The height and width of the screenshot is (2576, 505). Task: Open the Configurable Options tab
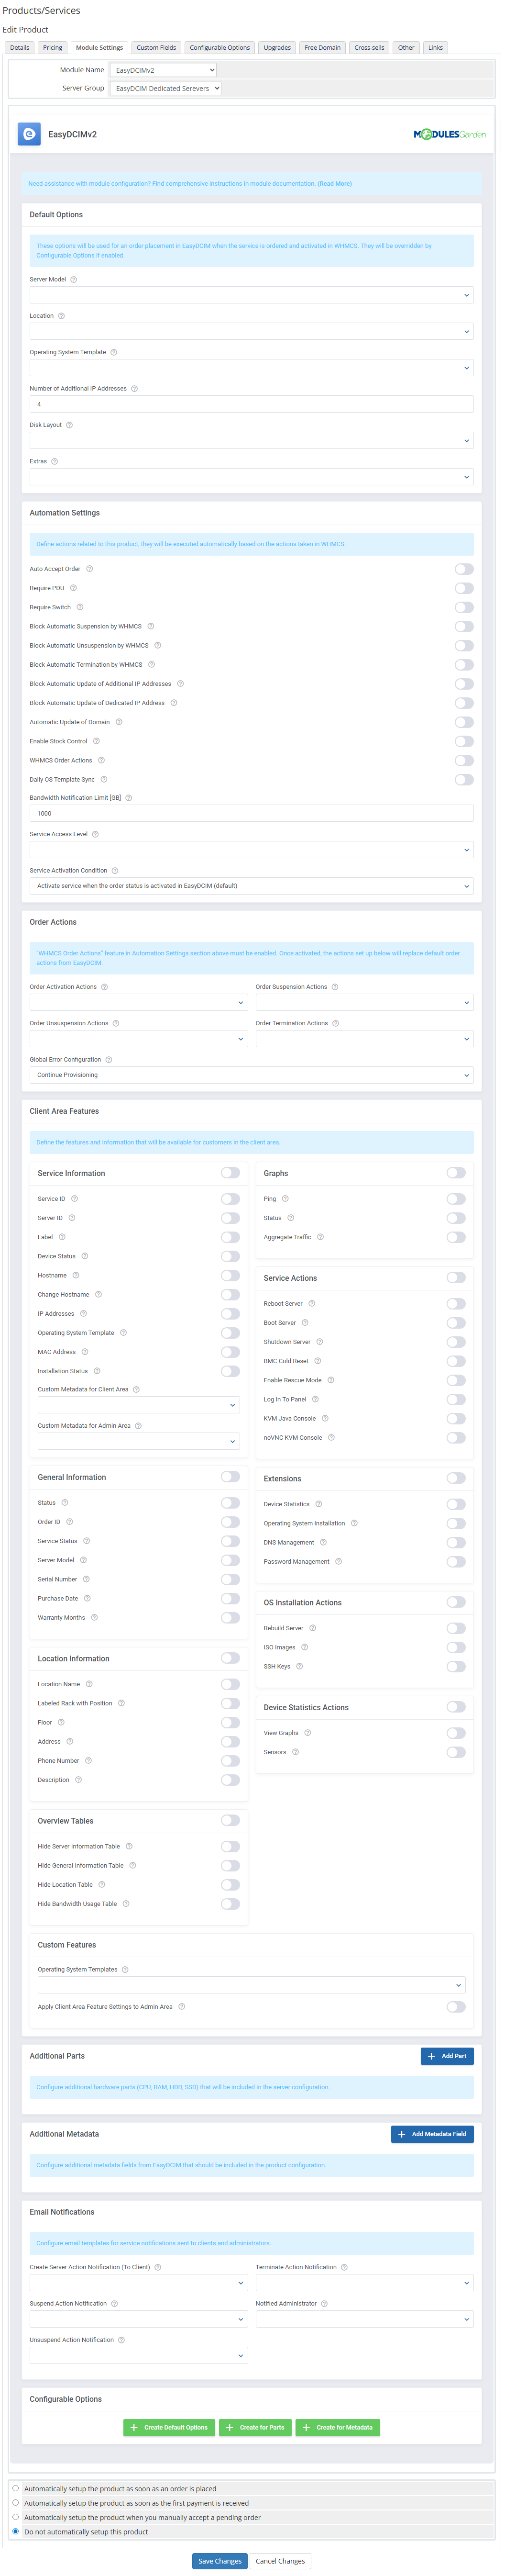pos(220,47)
